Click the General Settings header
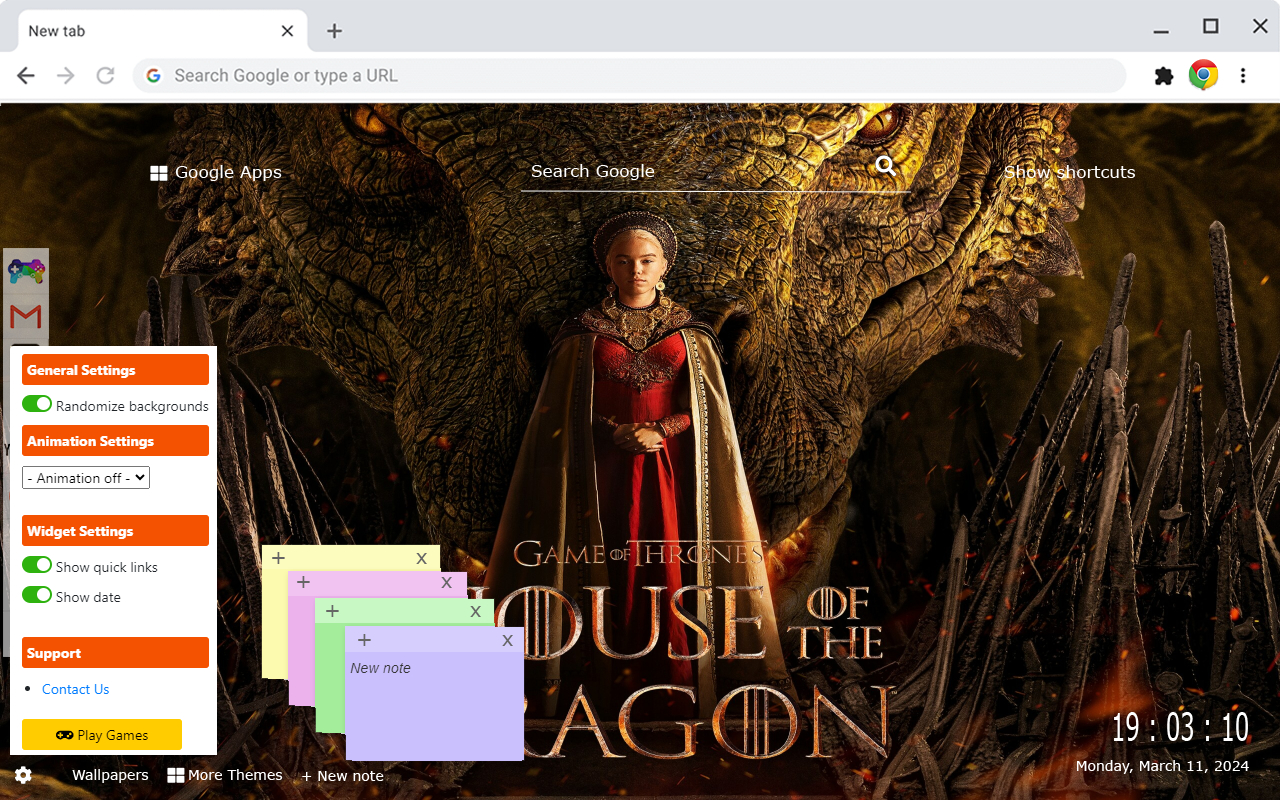Image resolution: width=1280 pixels, height=800 pixels. coord(115,369)
